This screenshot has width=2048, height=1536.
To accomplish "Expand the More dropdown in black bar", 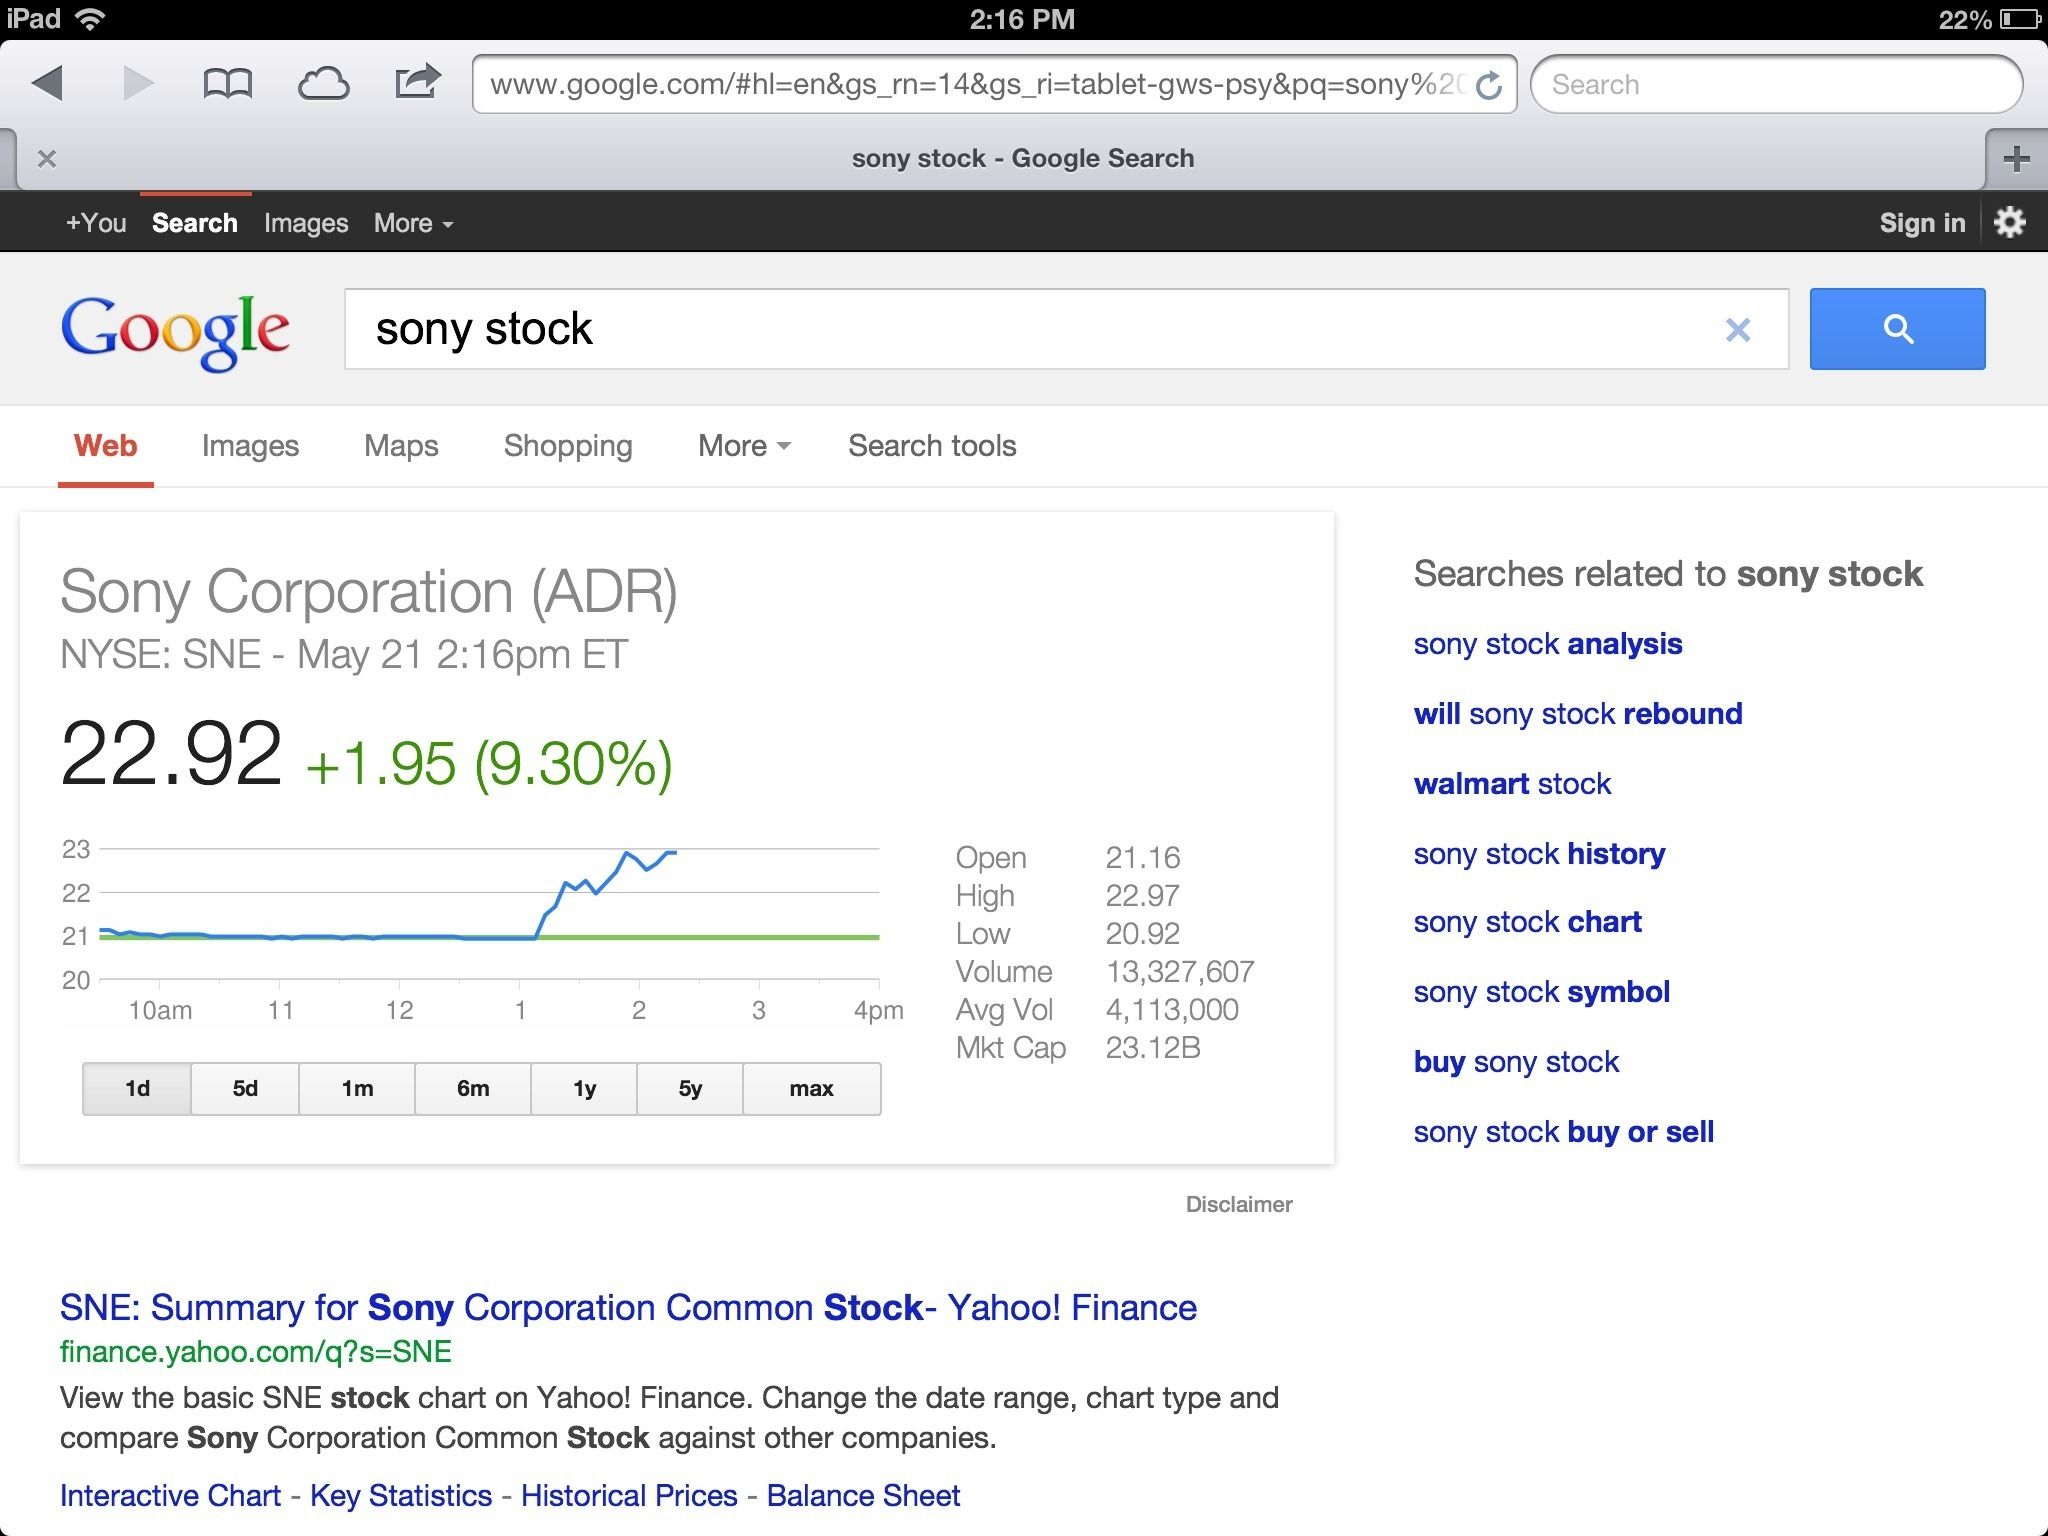I will [414, 223].
